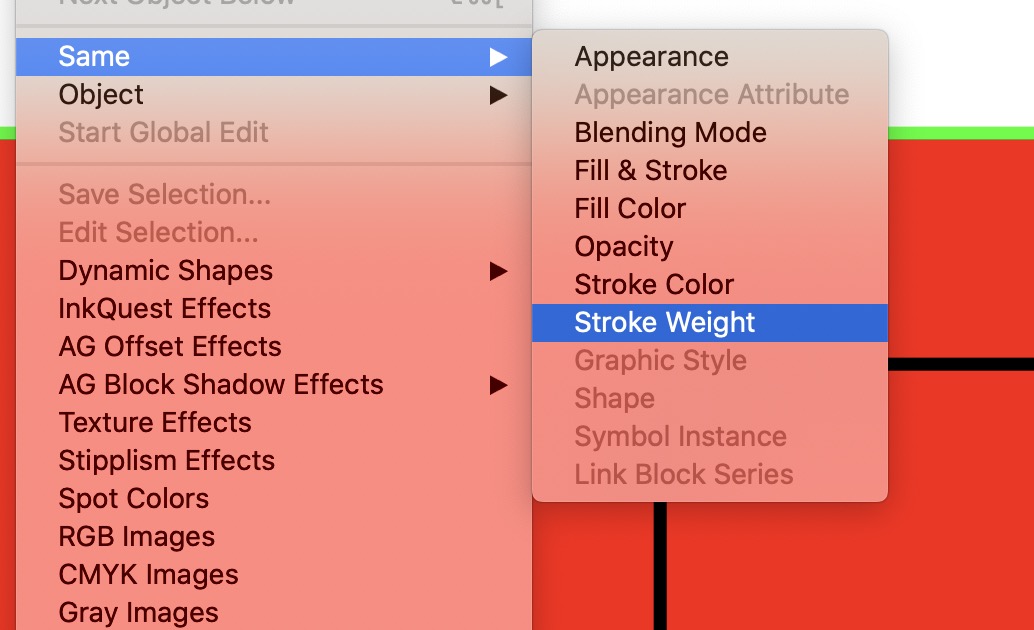Choose Appearance from the Same submenu
Screen dimensions: 1034x630
click(651, 57)
